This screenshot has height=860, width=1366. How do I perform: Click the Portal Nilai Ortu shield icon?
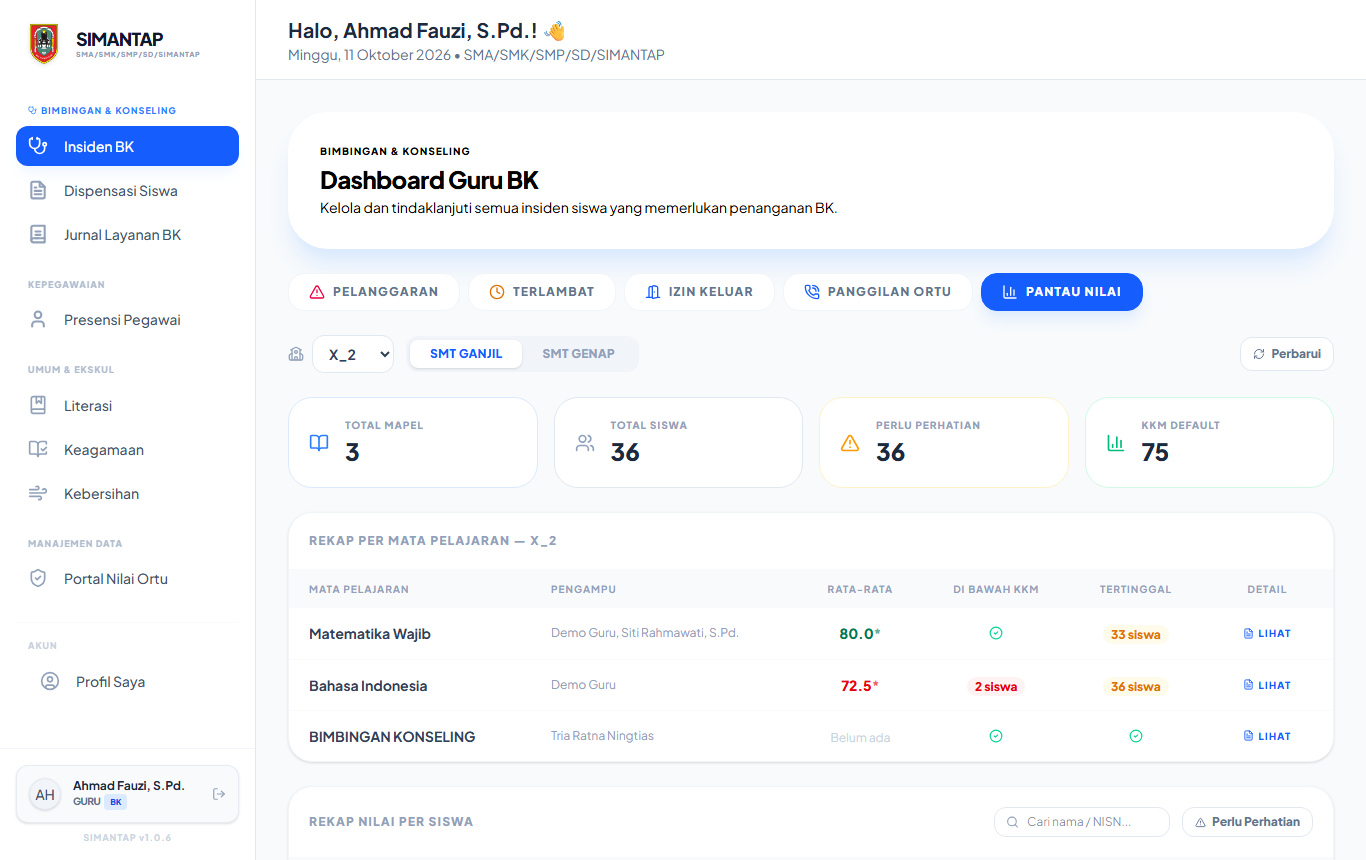point(38,578)
